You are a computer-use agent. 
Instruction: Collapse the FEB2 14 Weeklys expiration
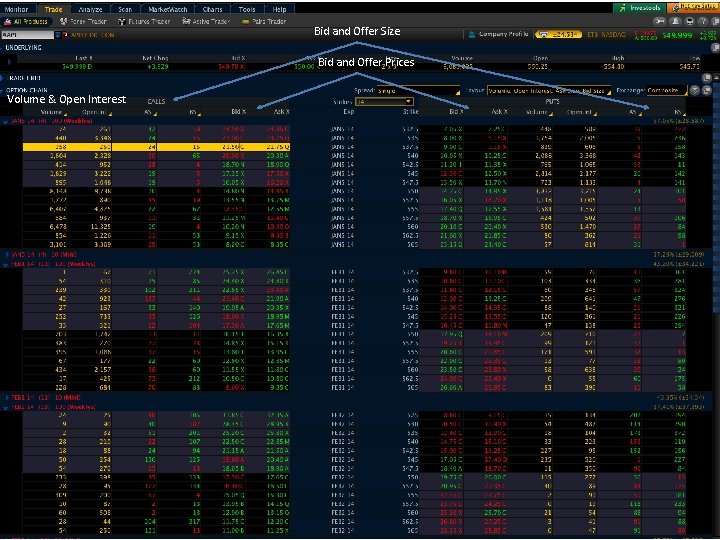point(6,407)
